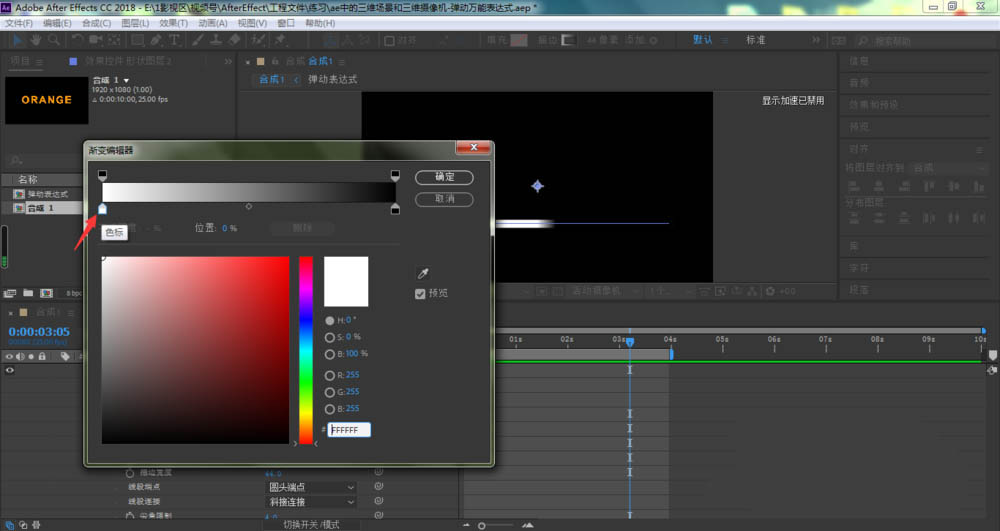Click the new folder icon in project panel

tap(27, 293)
